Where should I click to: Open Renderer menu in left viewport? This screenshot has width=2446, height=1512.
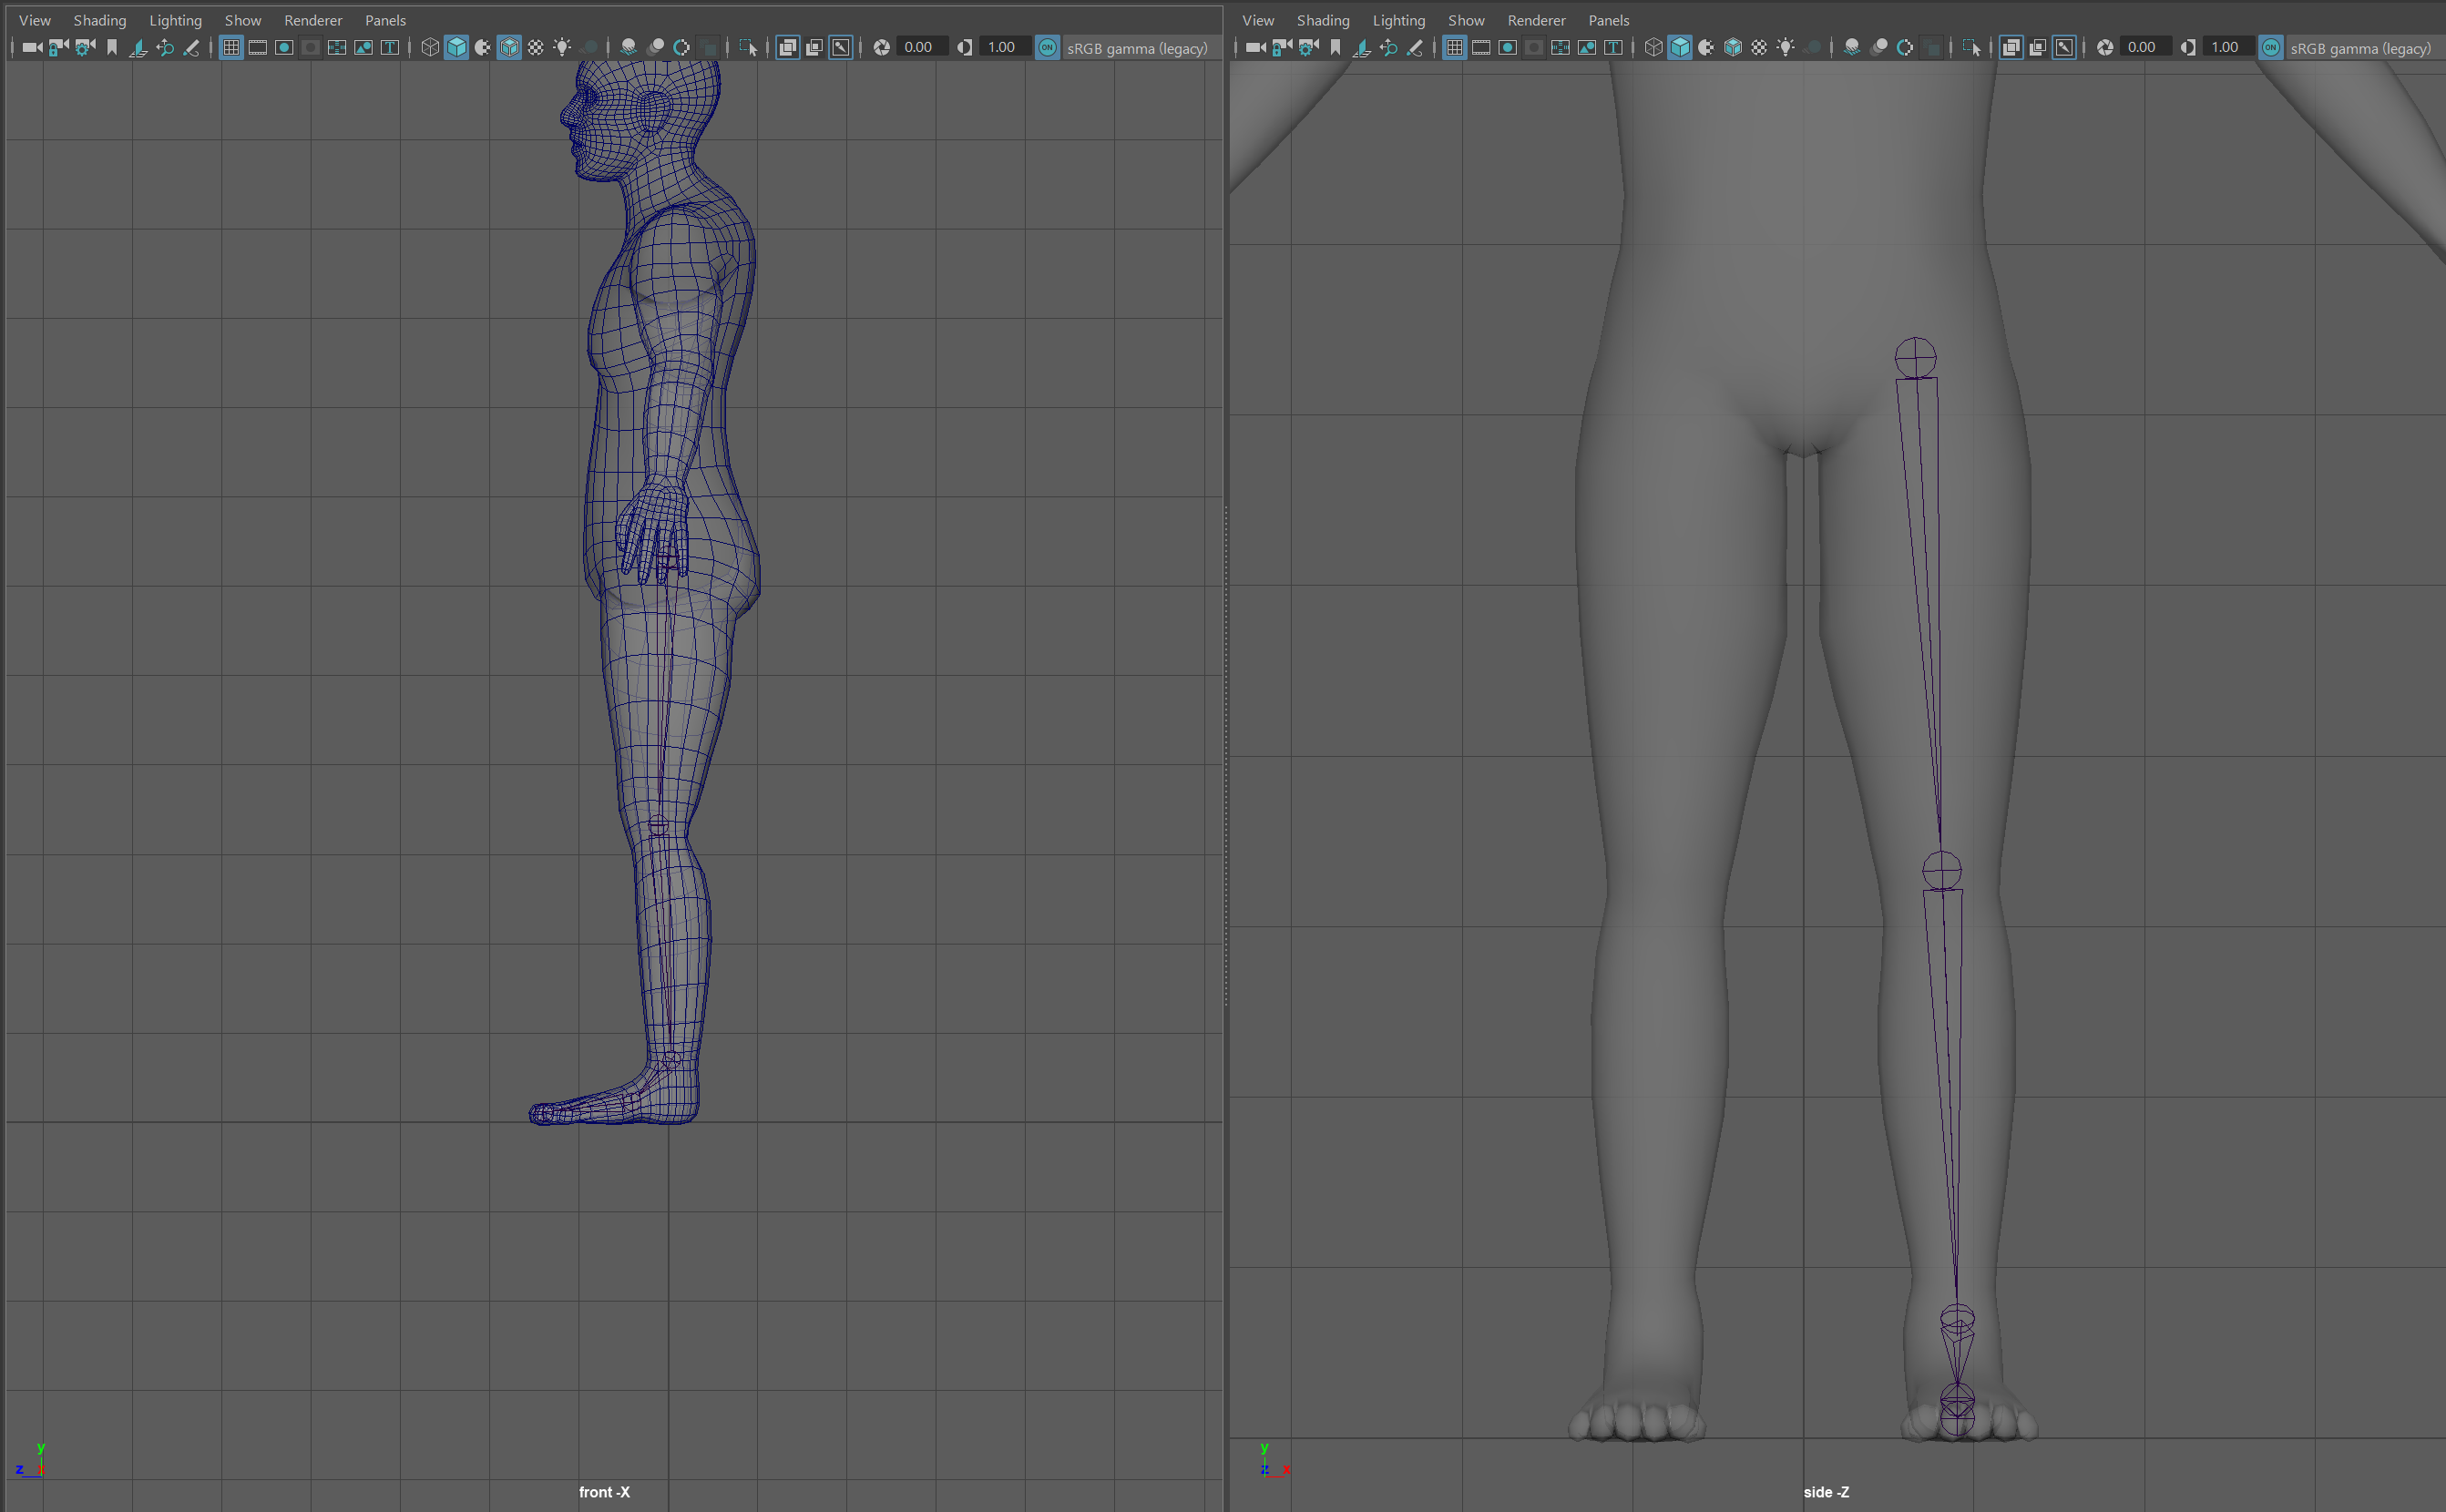(312, 20)
